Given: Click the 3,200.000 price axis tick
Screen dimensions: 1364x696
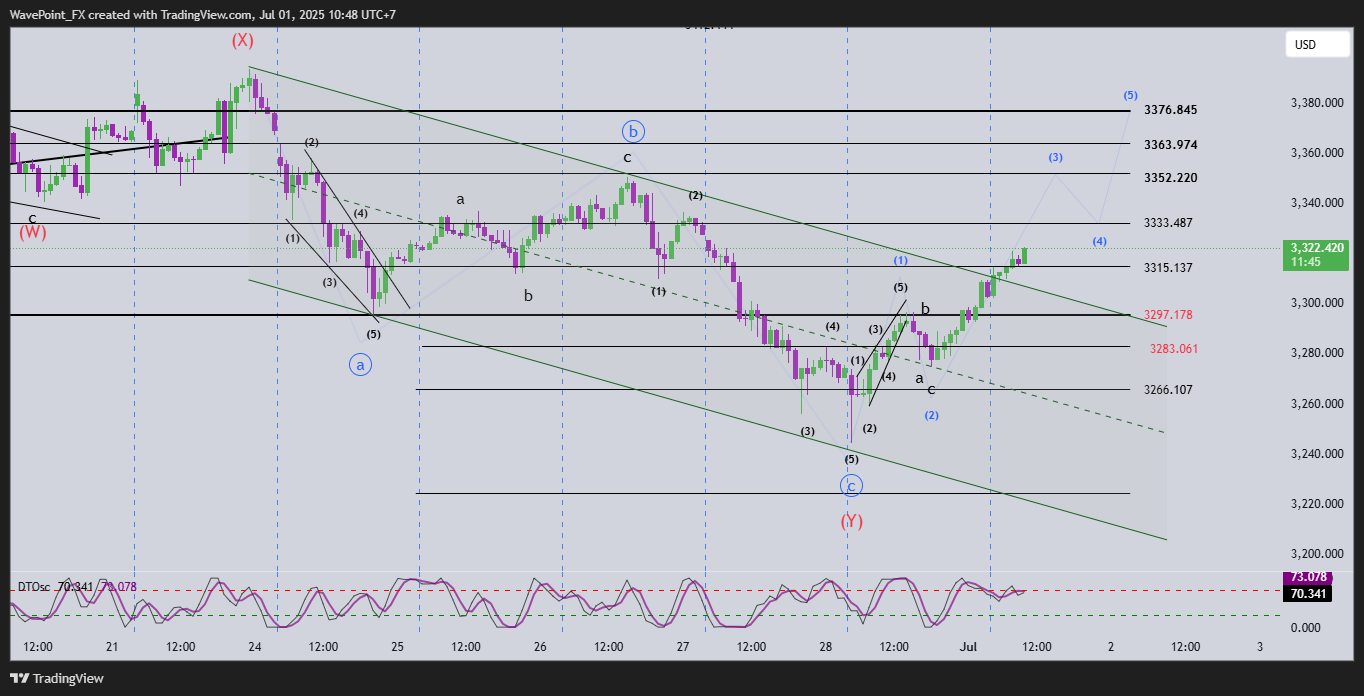Looking at the screenshot, I should point(1316,554).
